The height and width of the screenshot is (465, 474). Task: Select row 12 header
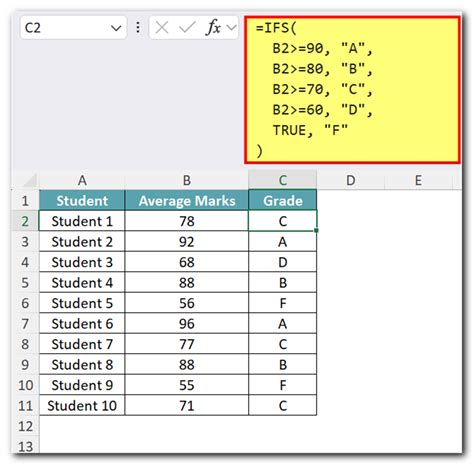click(x=25, y=426)
